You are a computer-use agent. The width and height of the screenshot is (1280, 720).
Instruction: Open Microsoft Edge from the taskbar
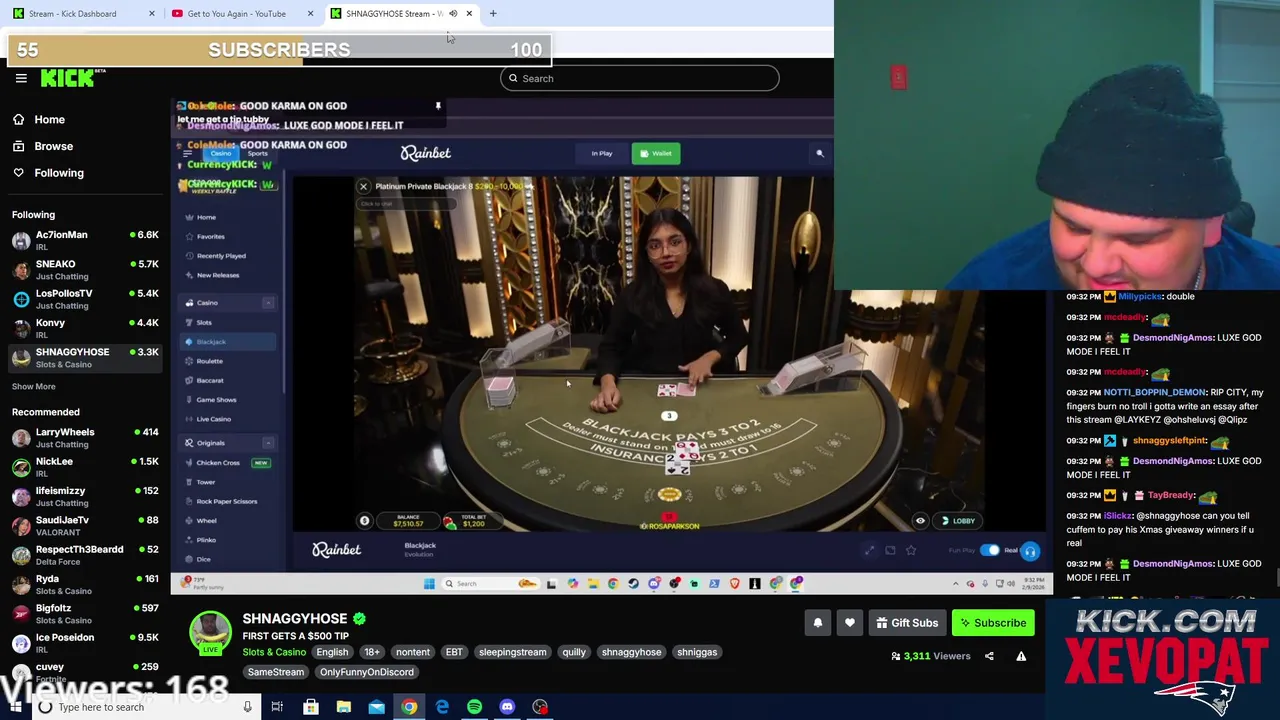coord(442,707)
